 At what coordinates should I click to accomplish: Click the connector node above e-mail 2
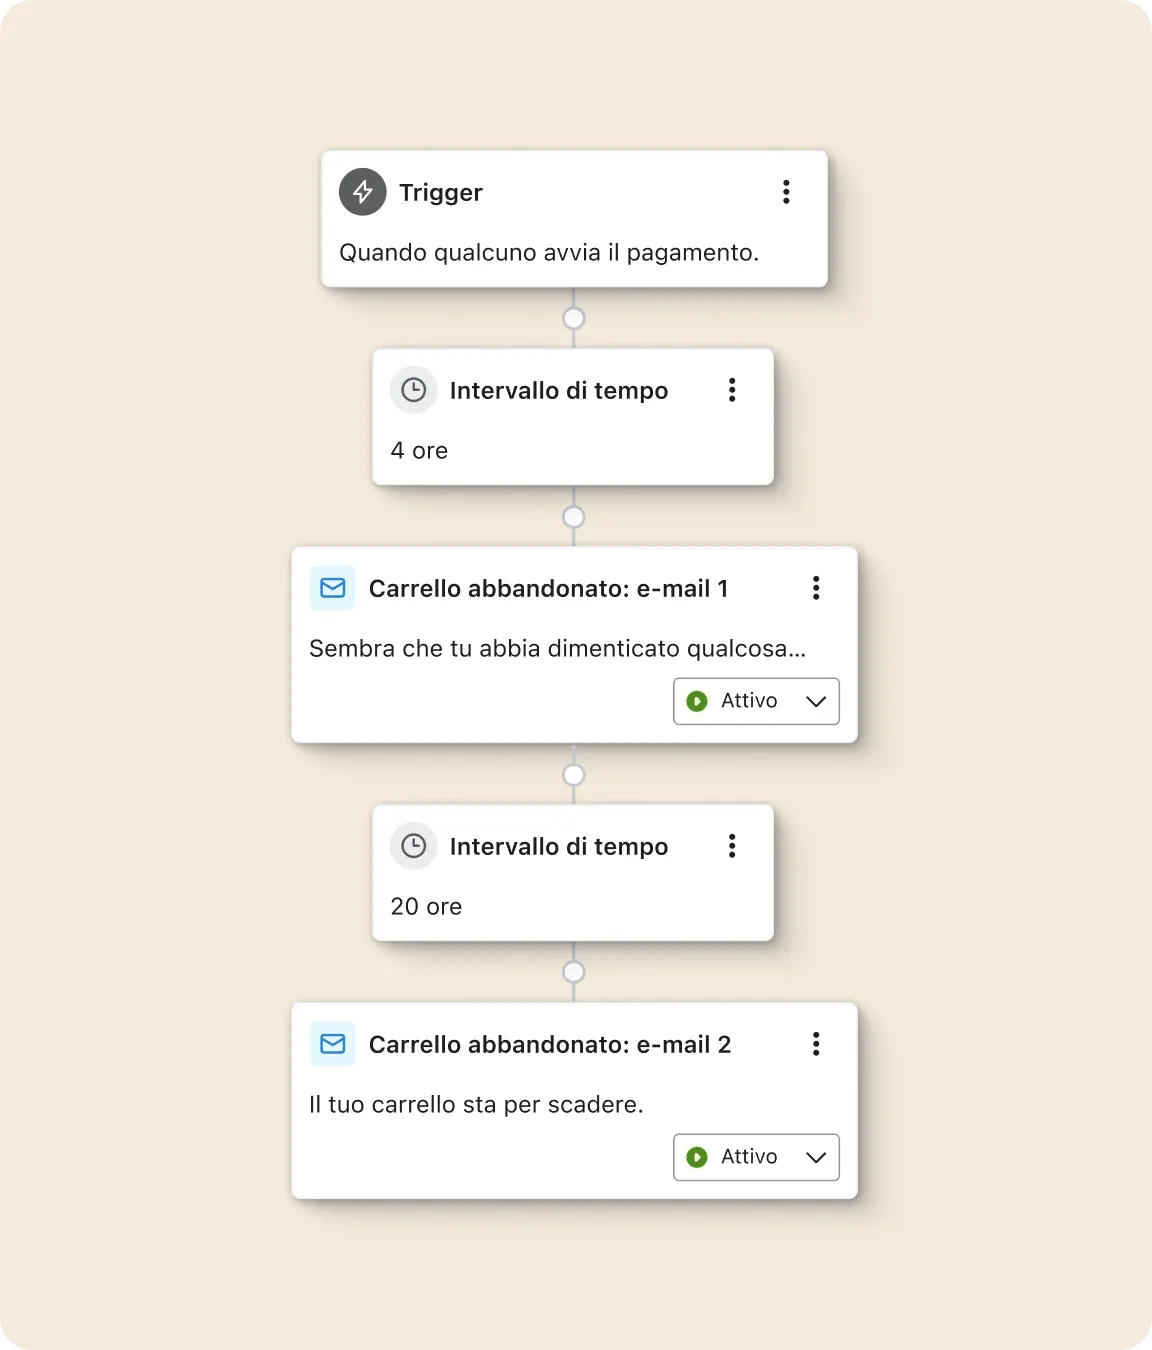(x=574, y=971)
